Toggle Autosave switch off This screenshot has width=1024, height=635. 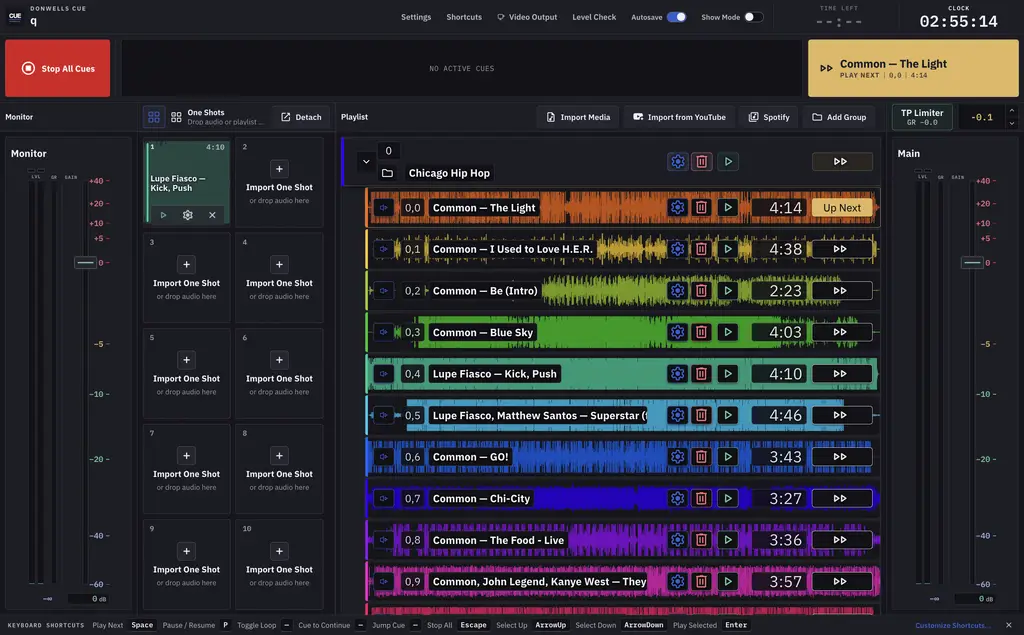[x=677, y=17]
